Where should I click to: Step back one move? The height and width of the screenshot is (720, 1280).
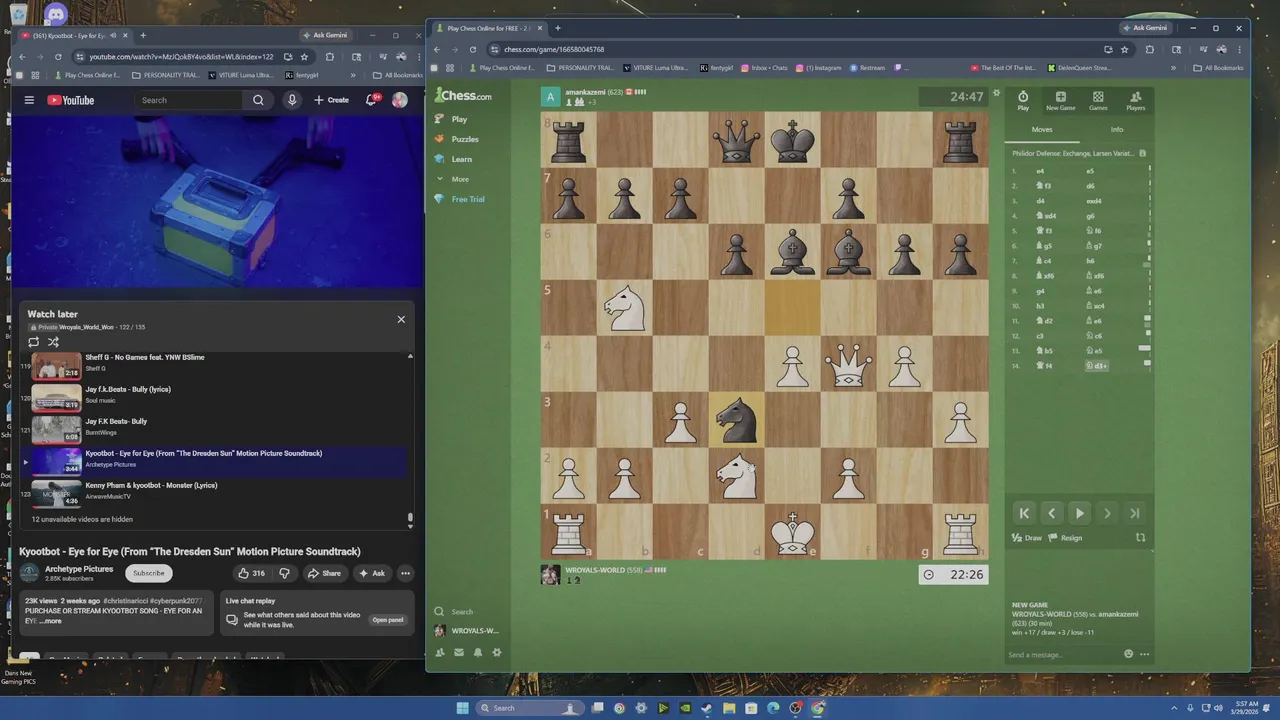click(1051, 513)
